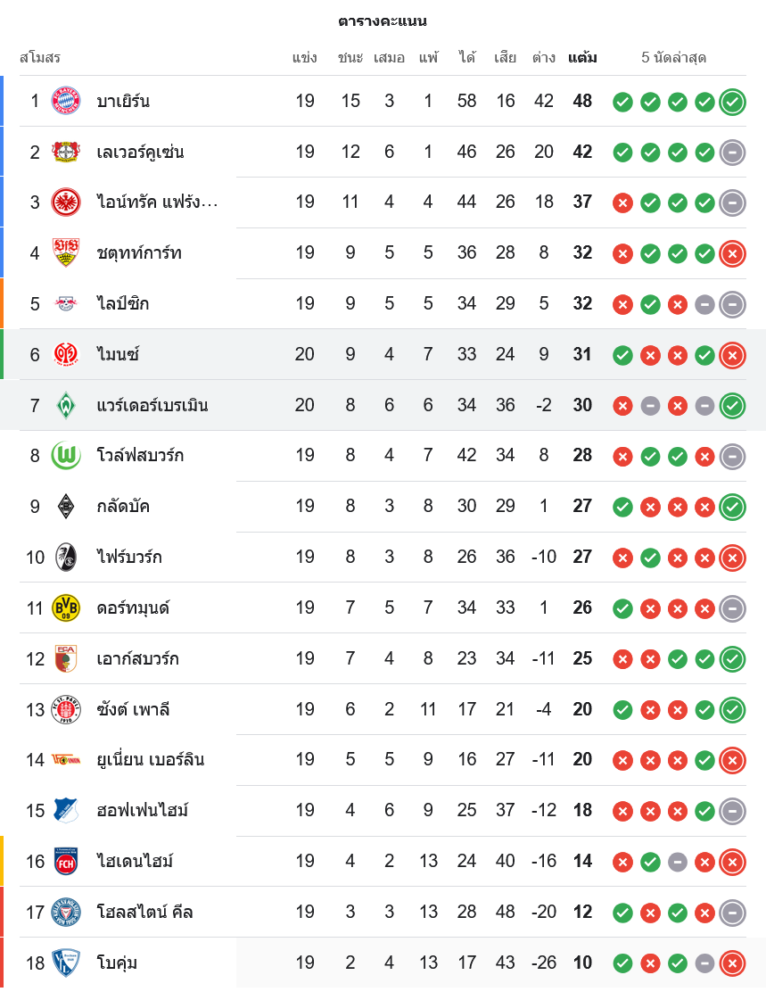Click the Eintracht Frankfurt club logo
This screenshot has height=1000, width=766.
point(65,202)
